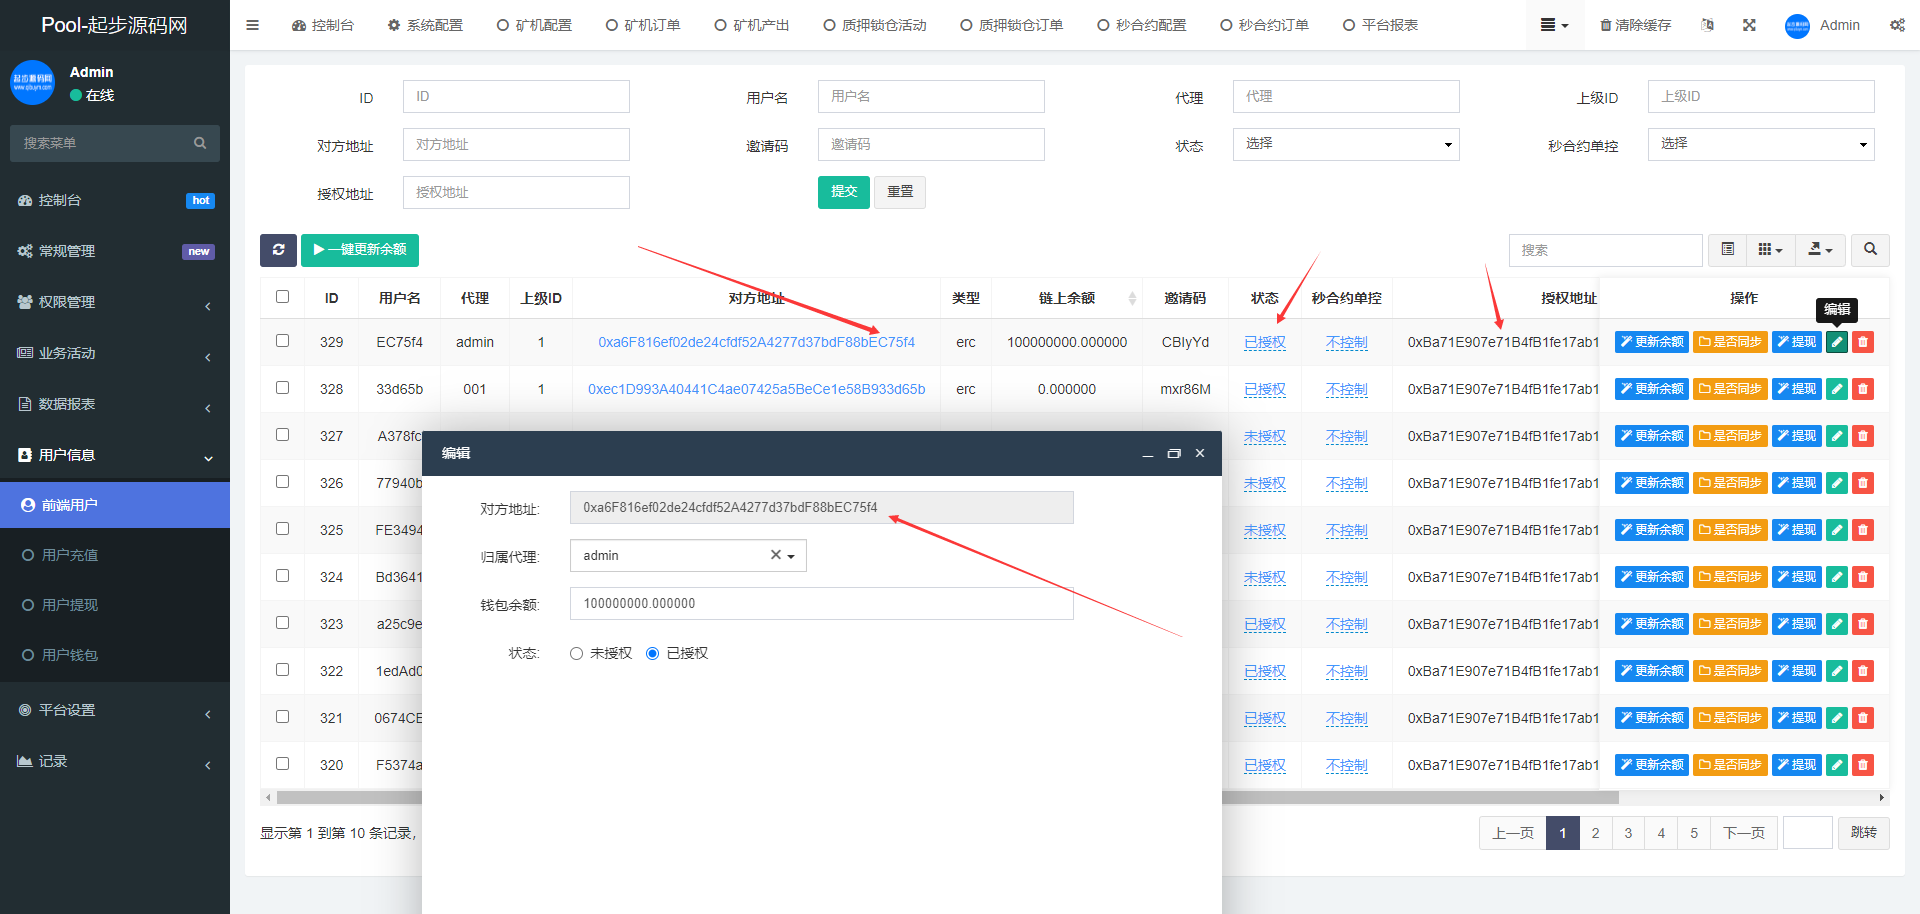Maximize the 编辑 dialog window
The image size is (1920, 914).
pyautogui.click(x=1174, y=453)
